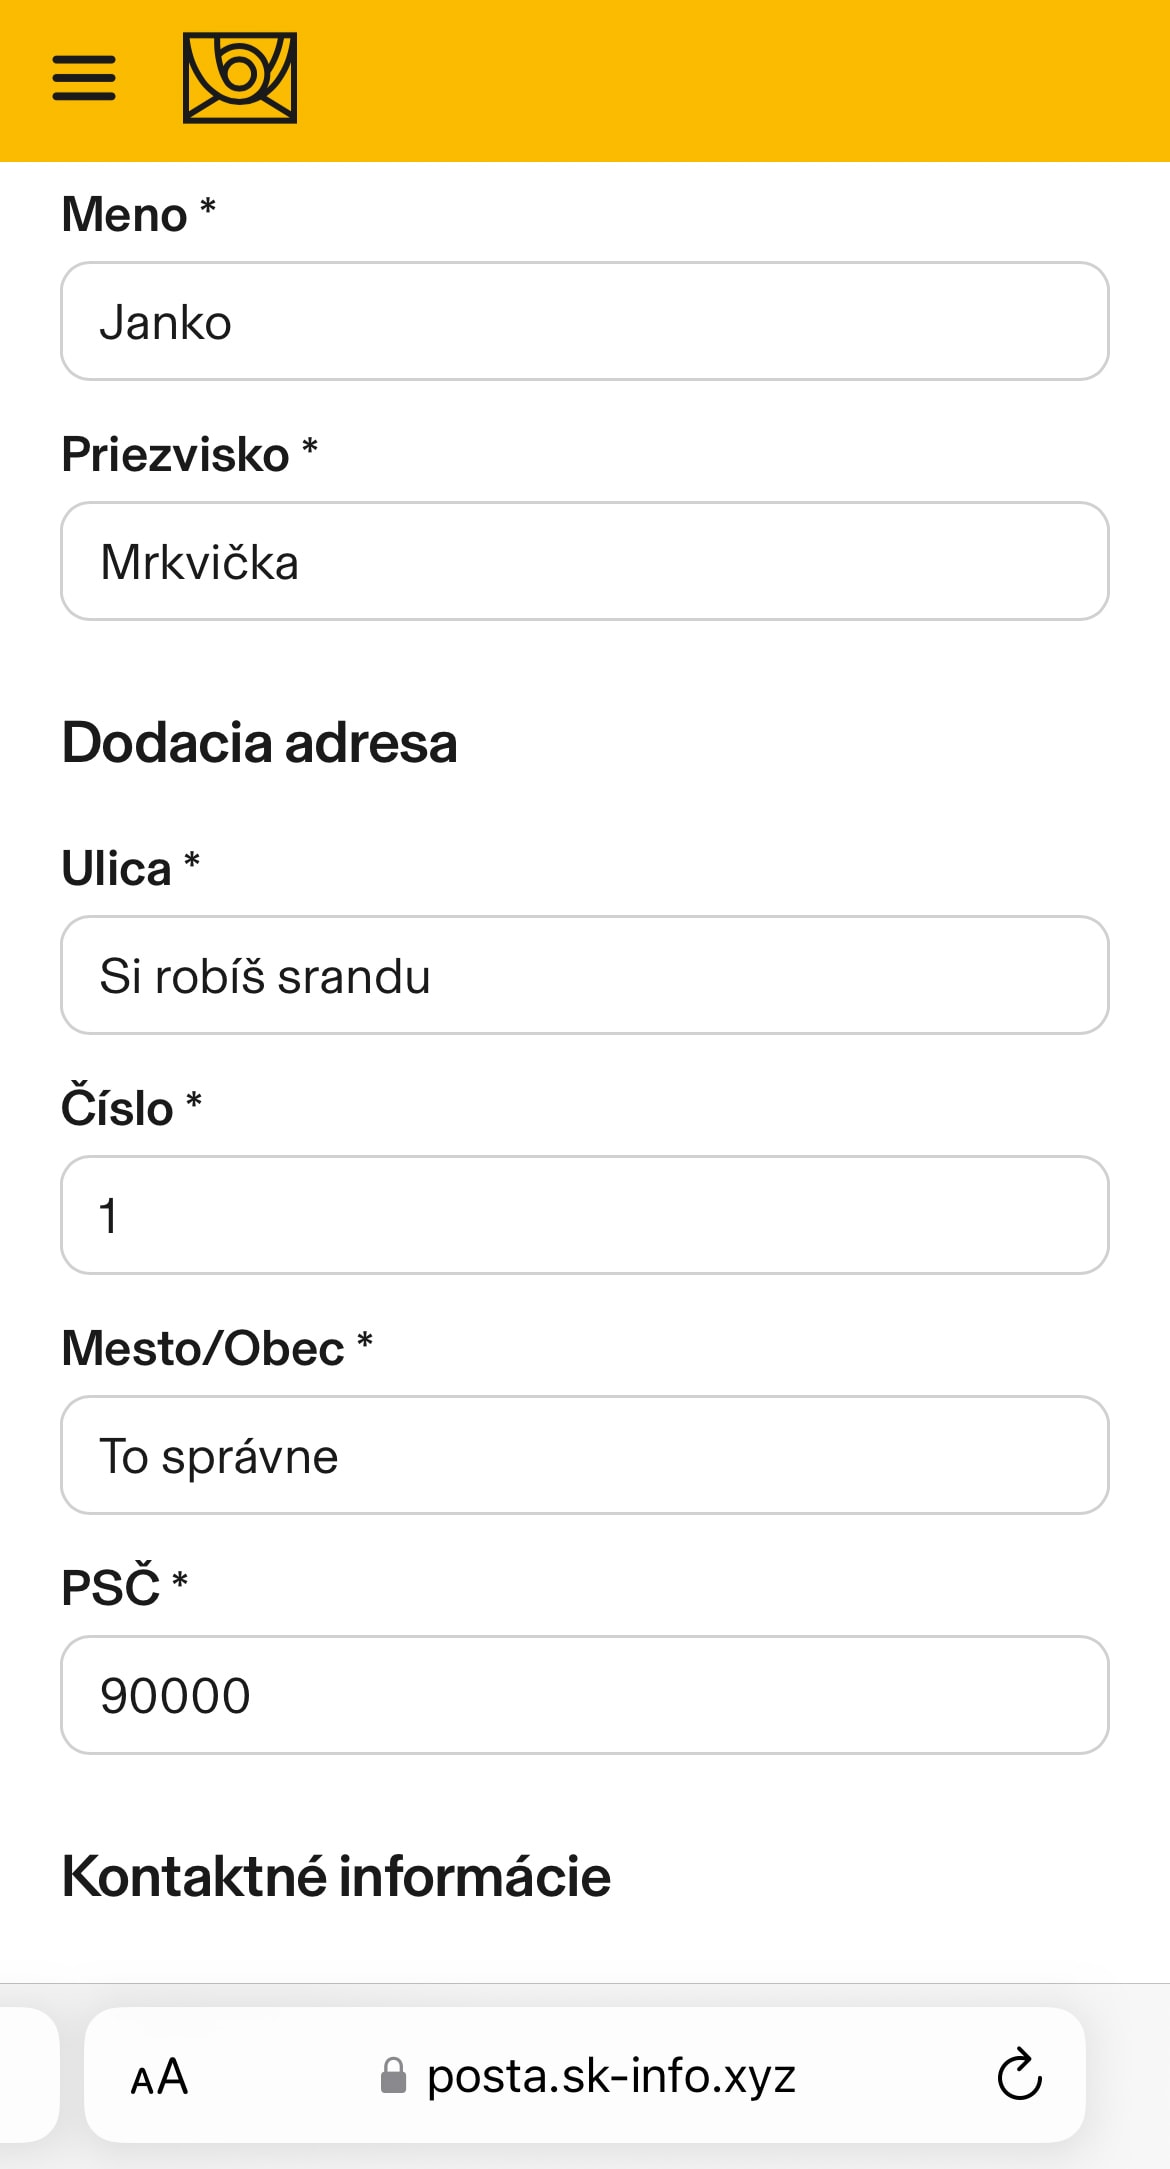Focus the Meno field containing Janko
1170x2169 pixels.
[585, 321]
